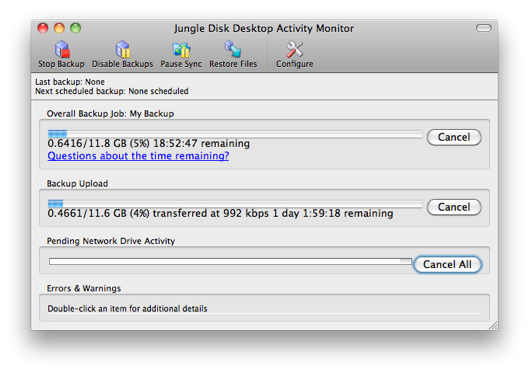The height and width of the screenshot is (373, 529).
Task: Click '0.4661/11.6 GB (4%) transferred at 992 kbps' text
Action: tap(158, 213)
